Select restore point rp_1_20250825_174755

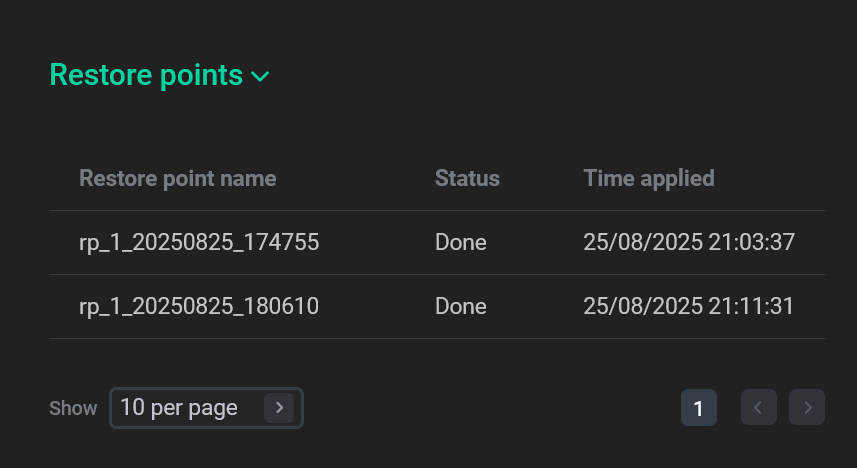(199, 242)
